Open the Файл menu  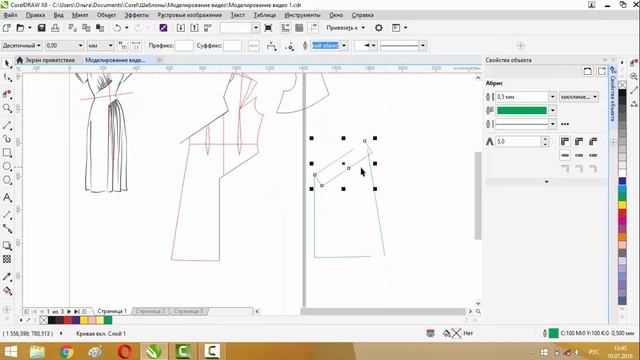(10, 15)
